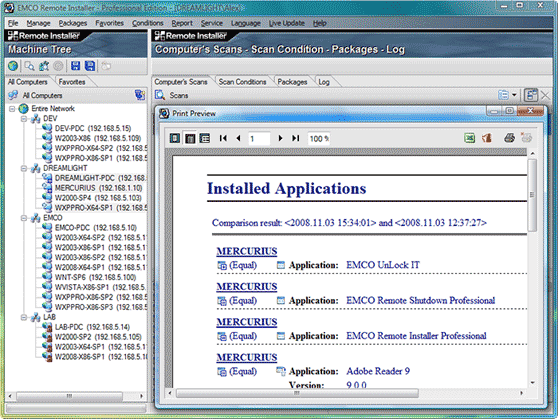Screen dimensions: 558x419
Task: Click the network scan icon beside the magnifier
Action: [44, 66]
